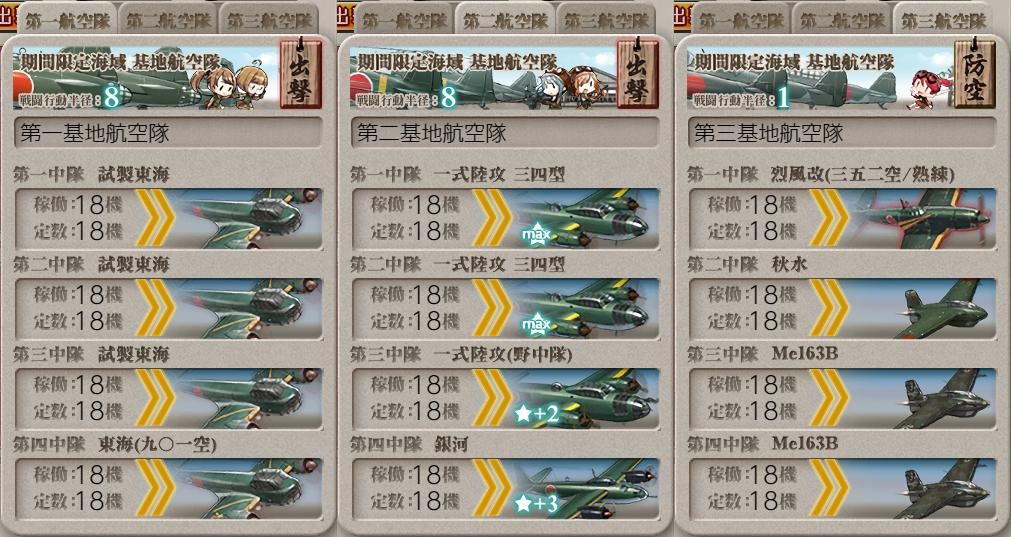Expand the yellow chevrons on 第二中隊 一式陸攻 三四型

[493, 309]
